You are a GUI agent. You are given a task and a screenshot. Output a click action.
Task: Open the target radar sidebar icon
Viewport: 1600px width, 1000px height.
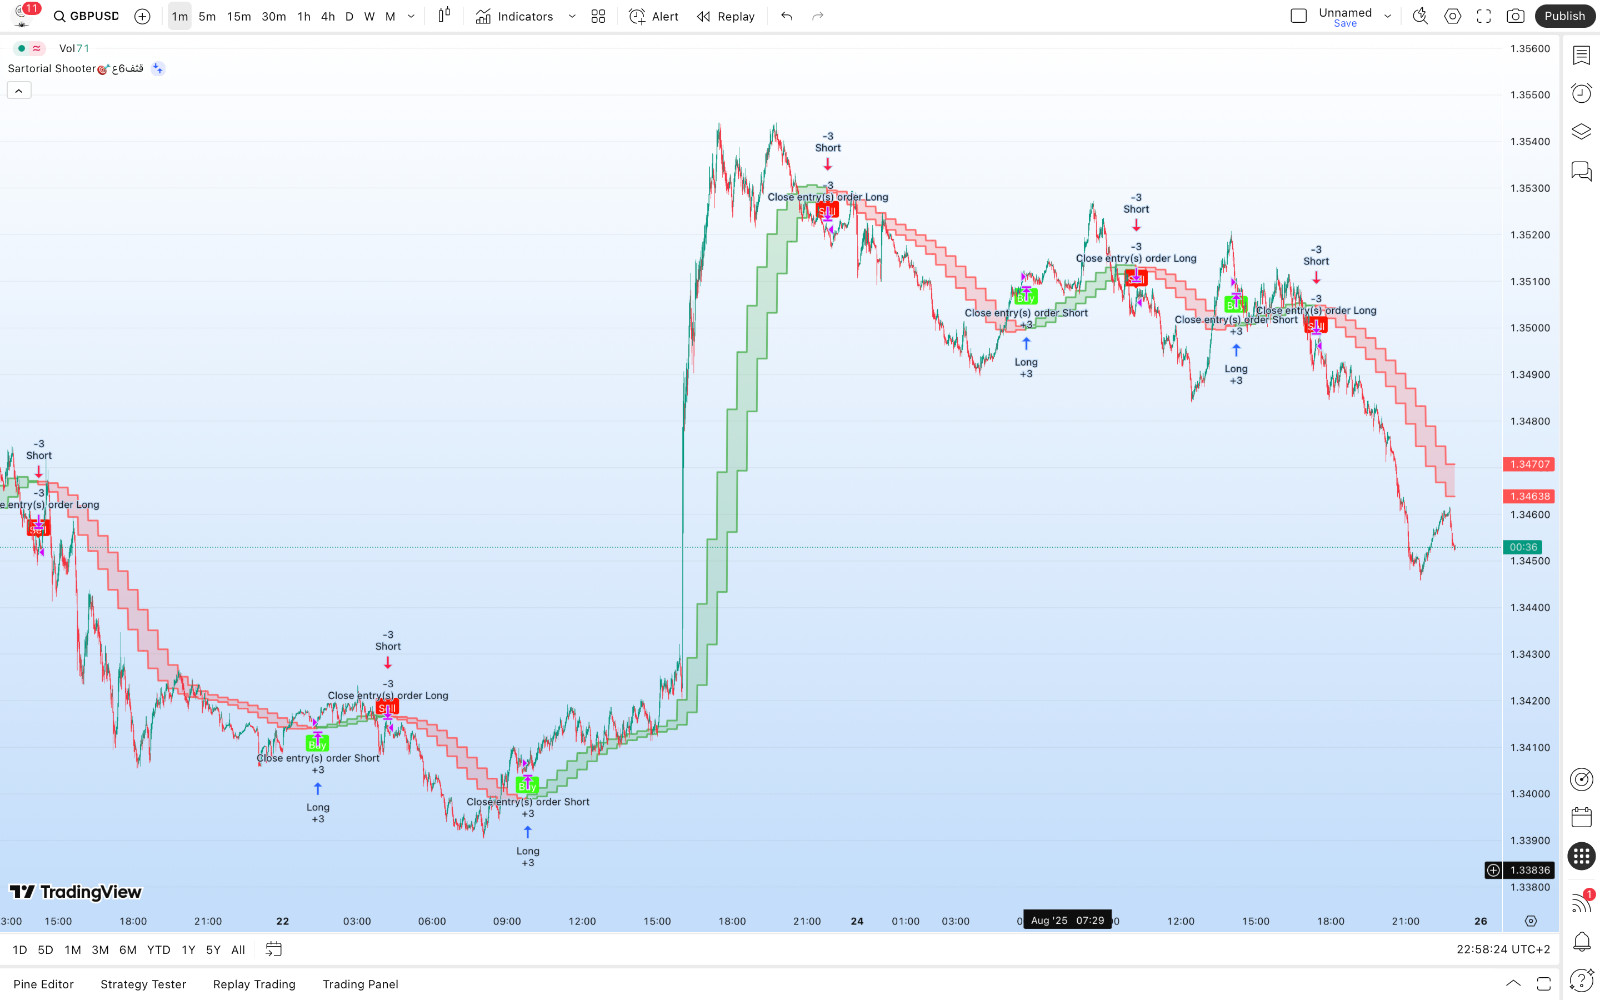pyautogui.click(x=1581, y=779)
